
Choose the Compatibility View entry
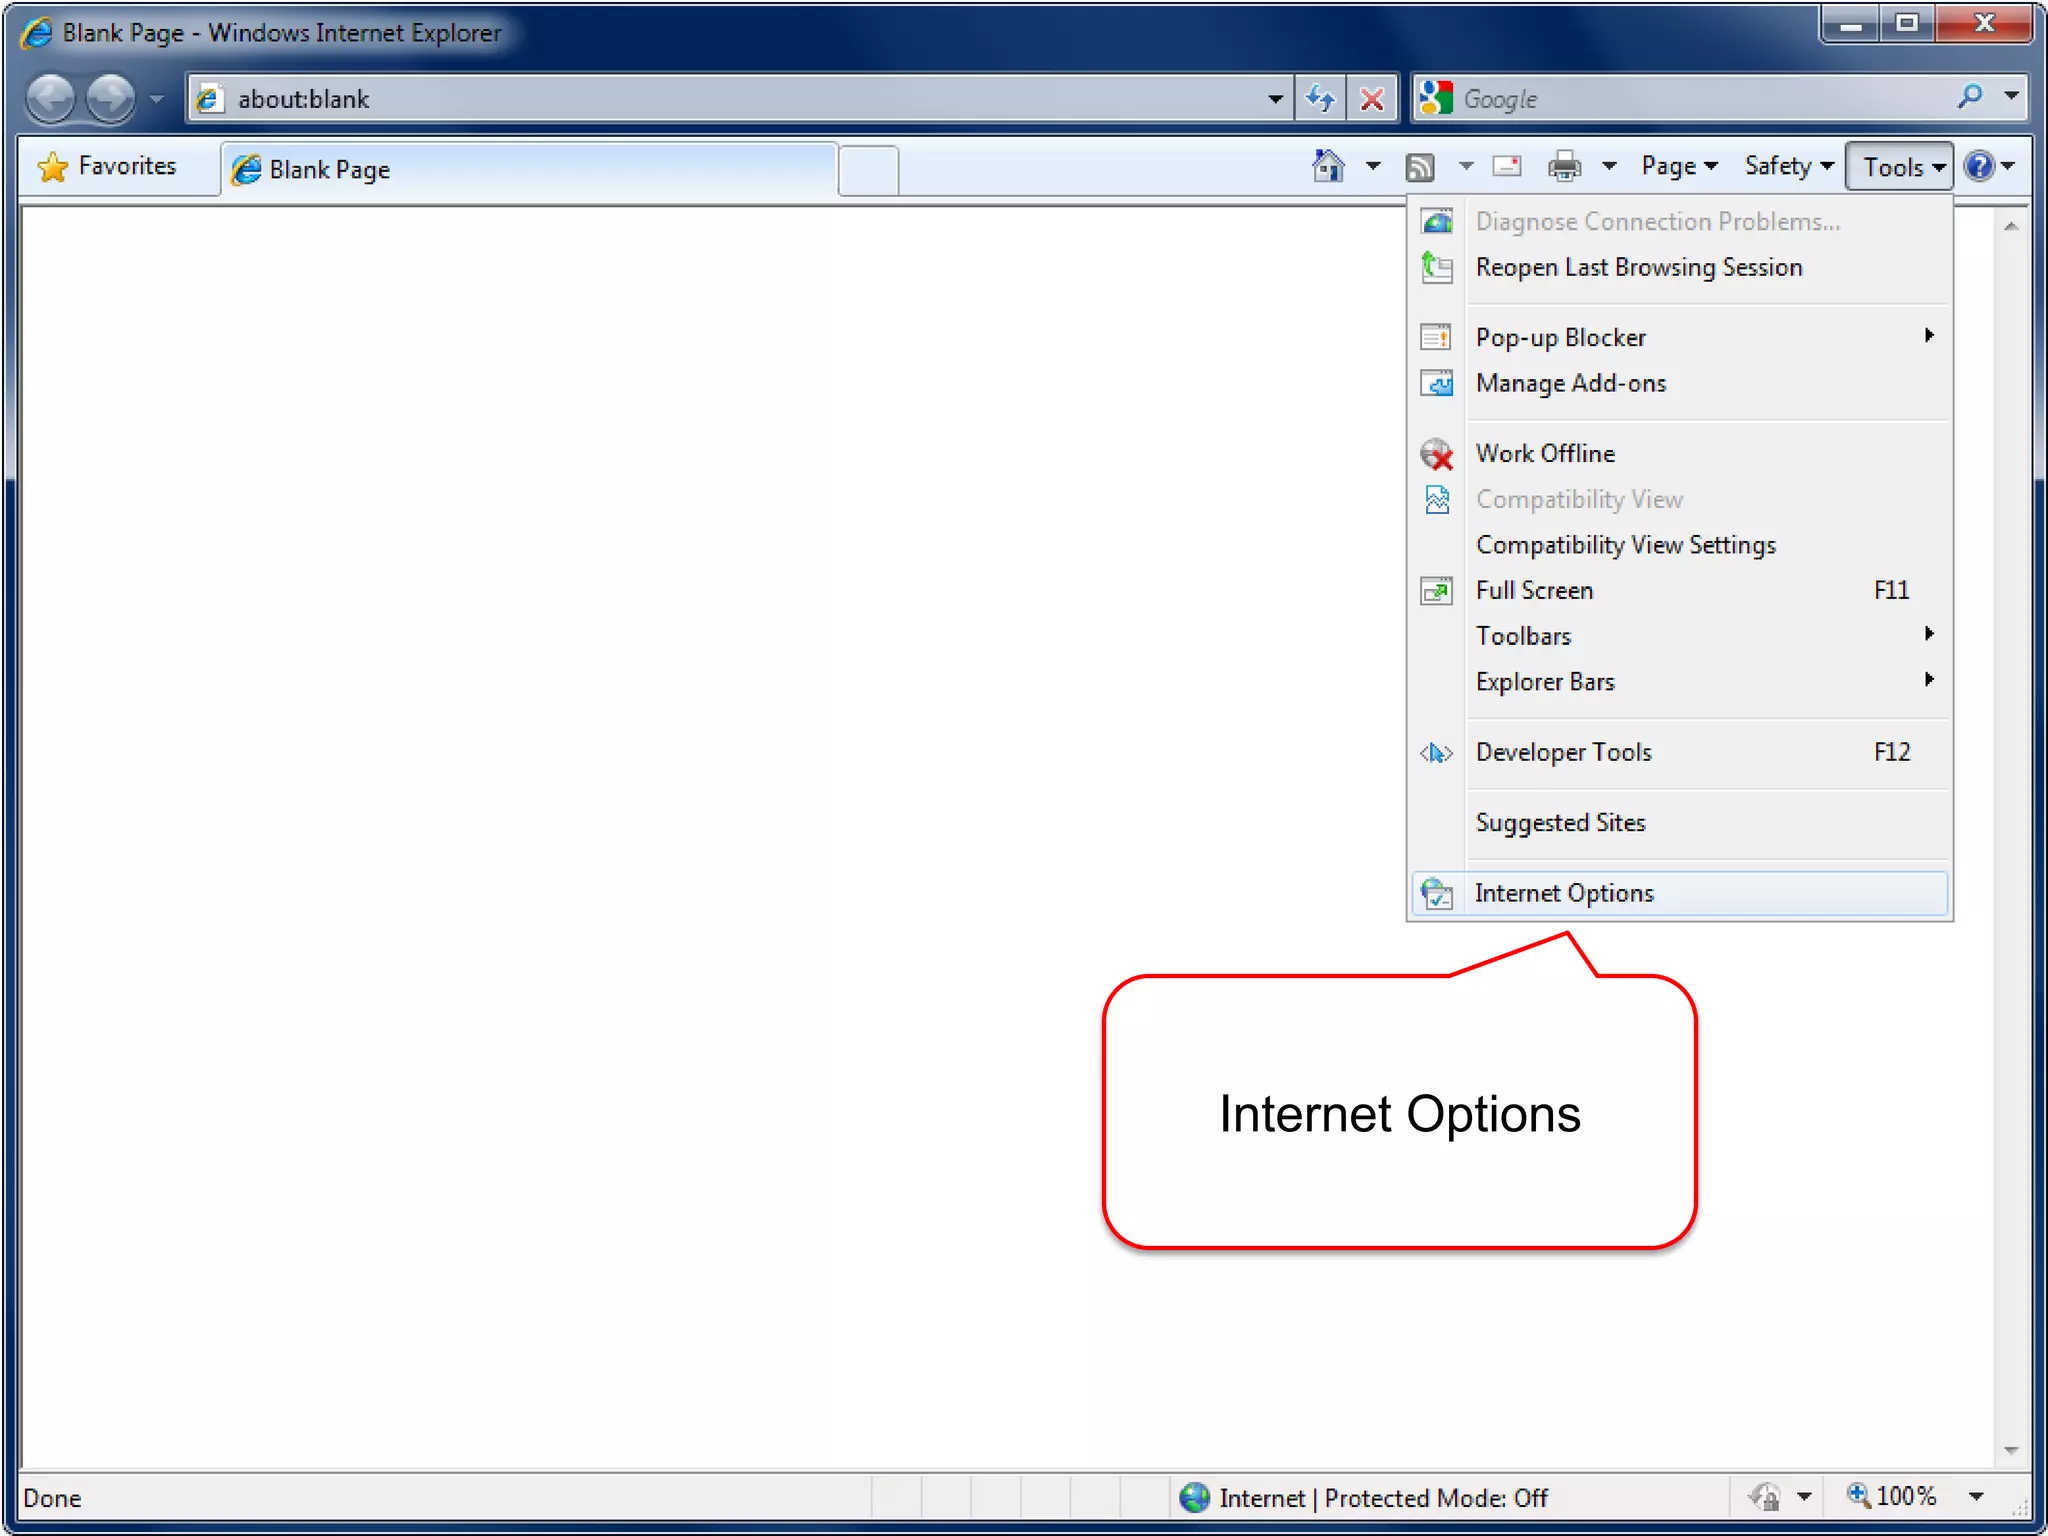coord(1680,499)
